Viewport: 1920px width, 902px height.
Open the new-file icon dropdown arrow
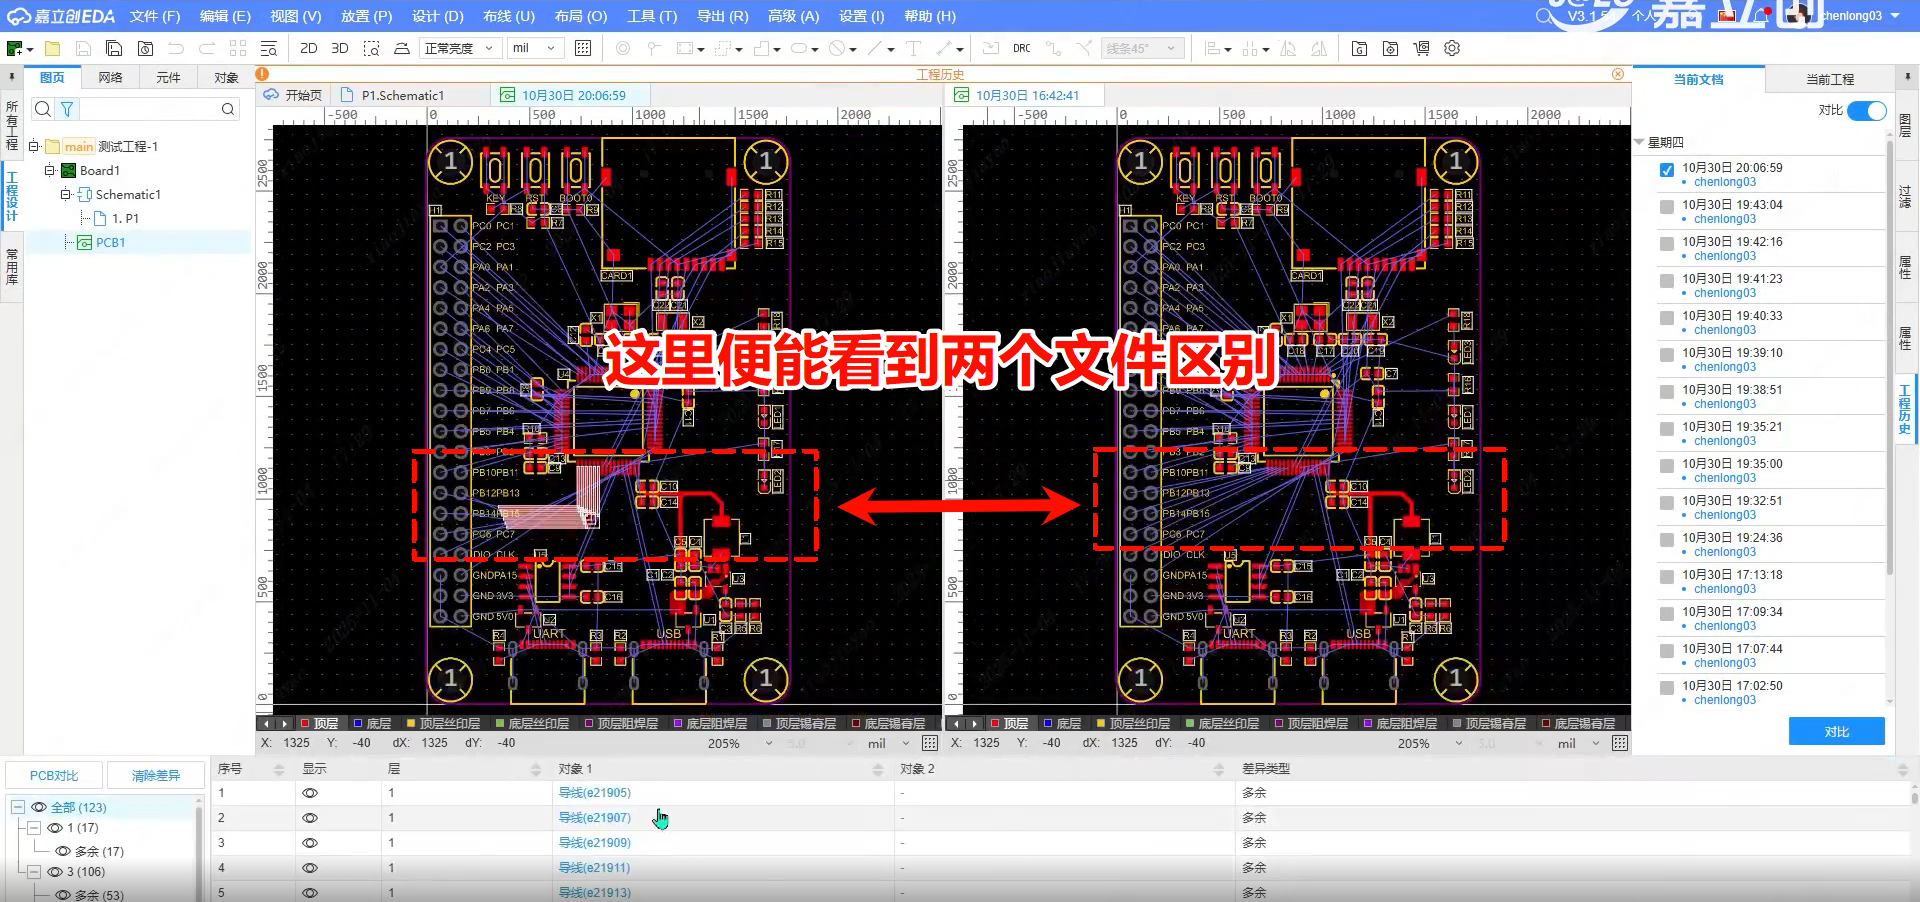pyautogui.click(x=30, y=49)
